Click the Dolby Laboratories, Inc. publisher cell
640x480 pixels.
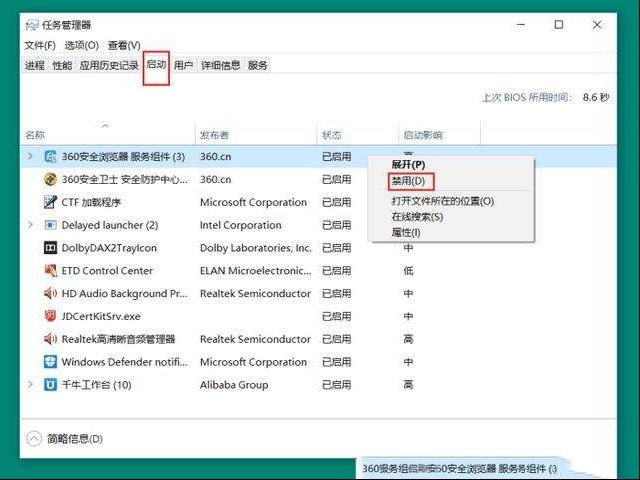256,248
